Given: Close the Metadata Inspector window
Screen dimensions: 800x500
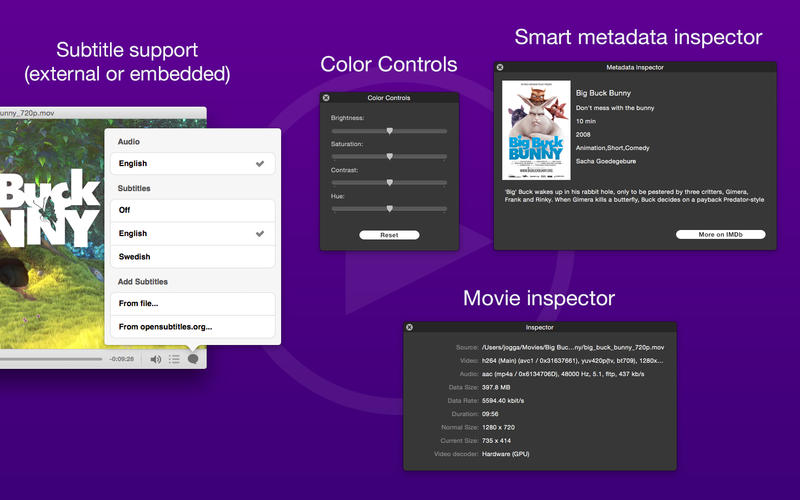Looking at the screenshot, I should [x=500, y=67].
